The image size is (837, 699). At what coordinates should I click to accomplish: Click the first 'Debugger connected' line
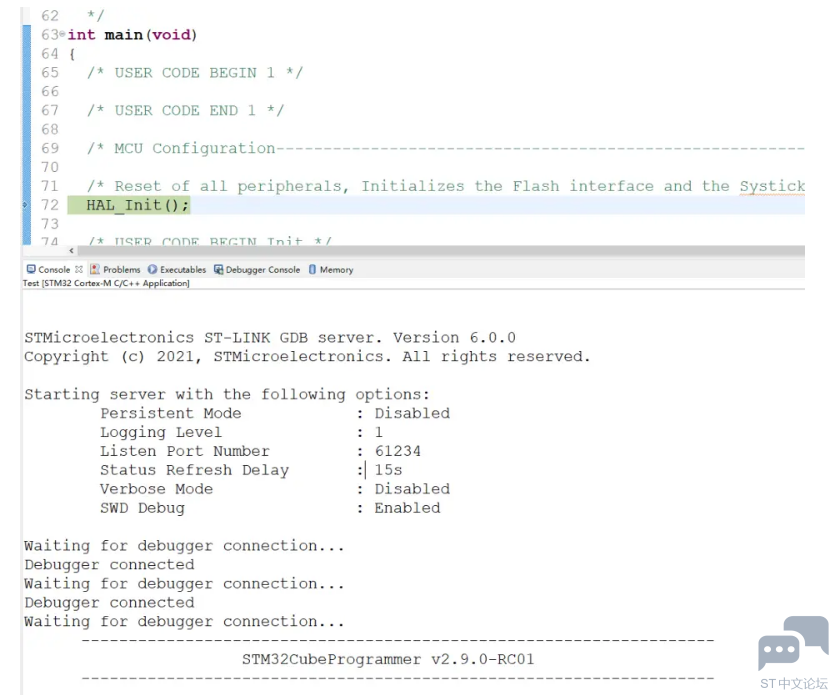coord(109,565)
